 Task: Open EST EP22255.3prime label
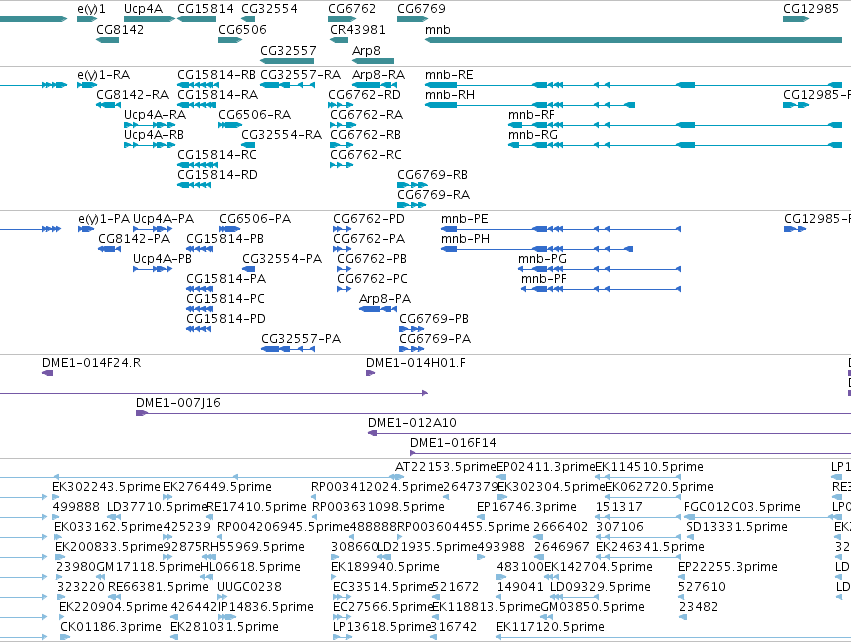click(728, 567)
